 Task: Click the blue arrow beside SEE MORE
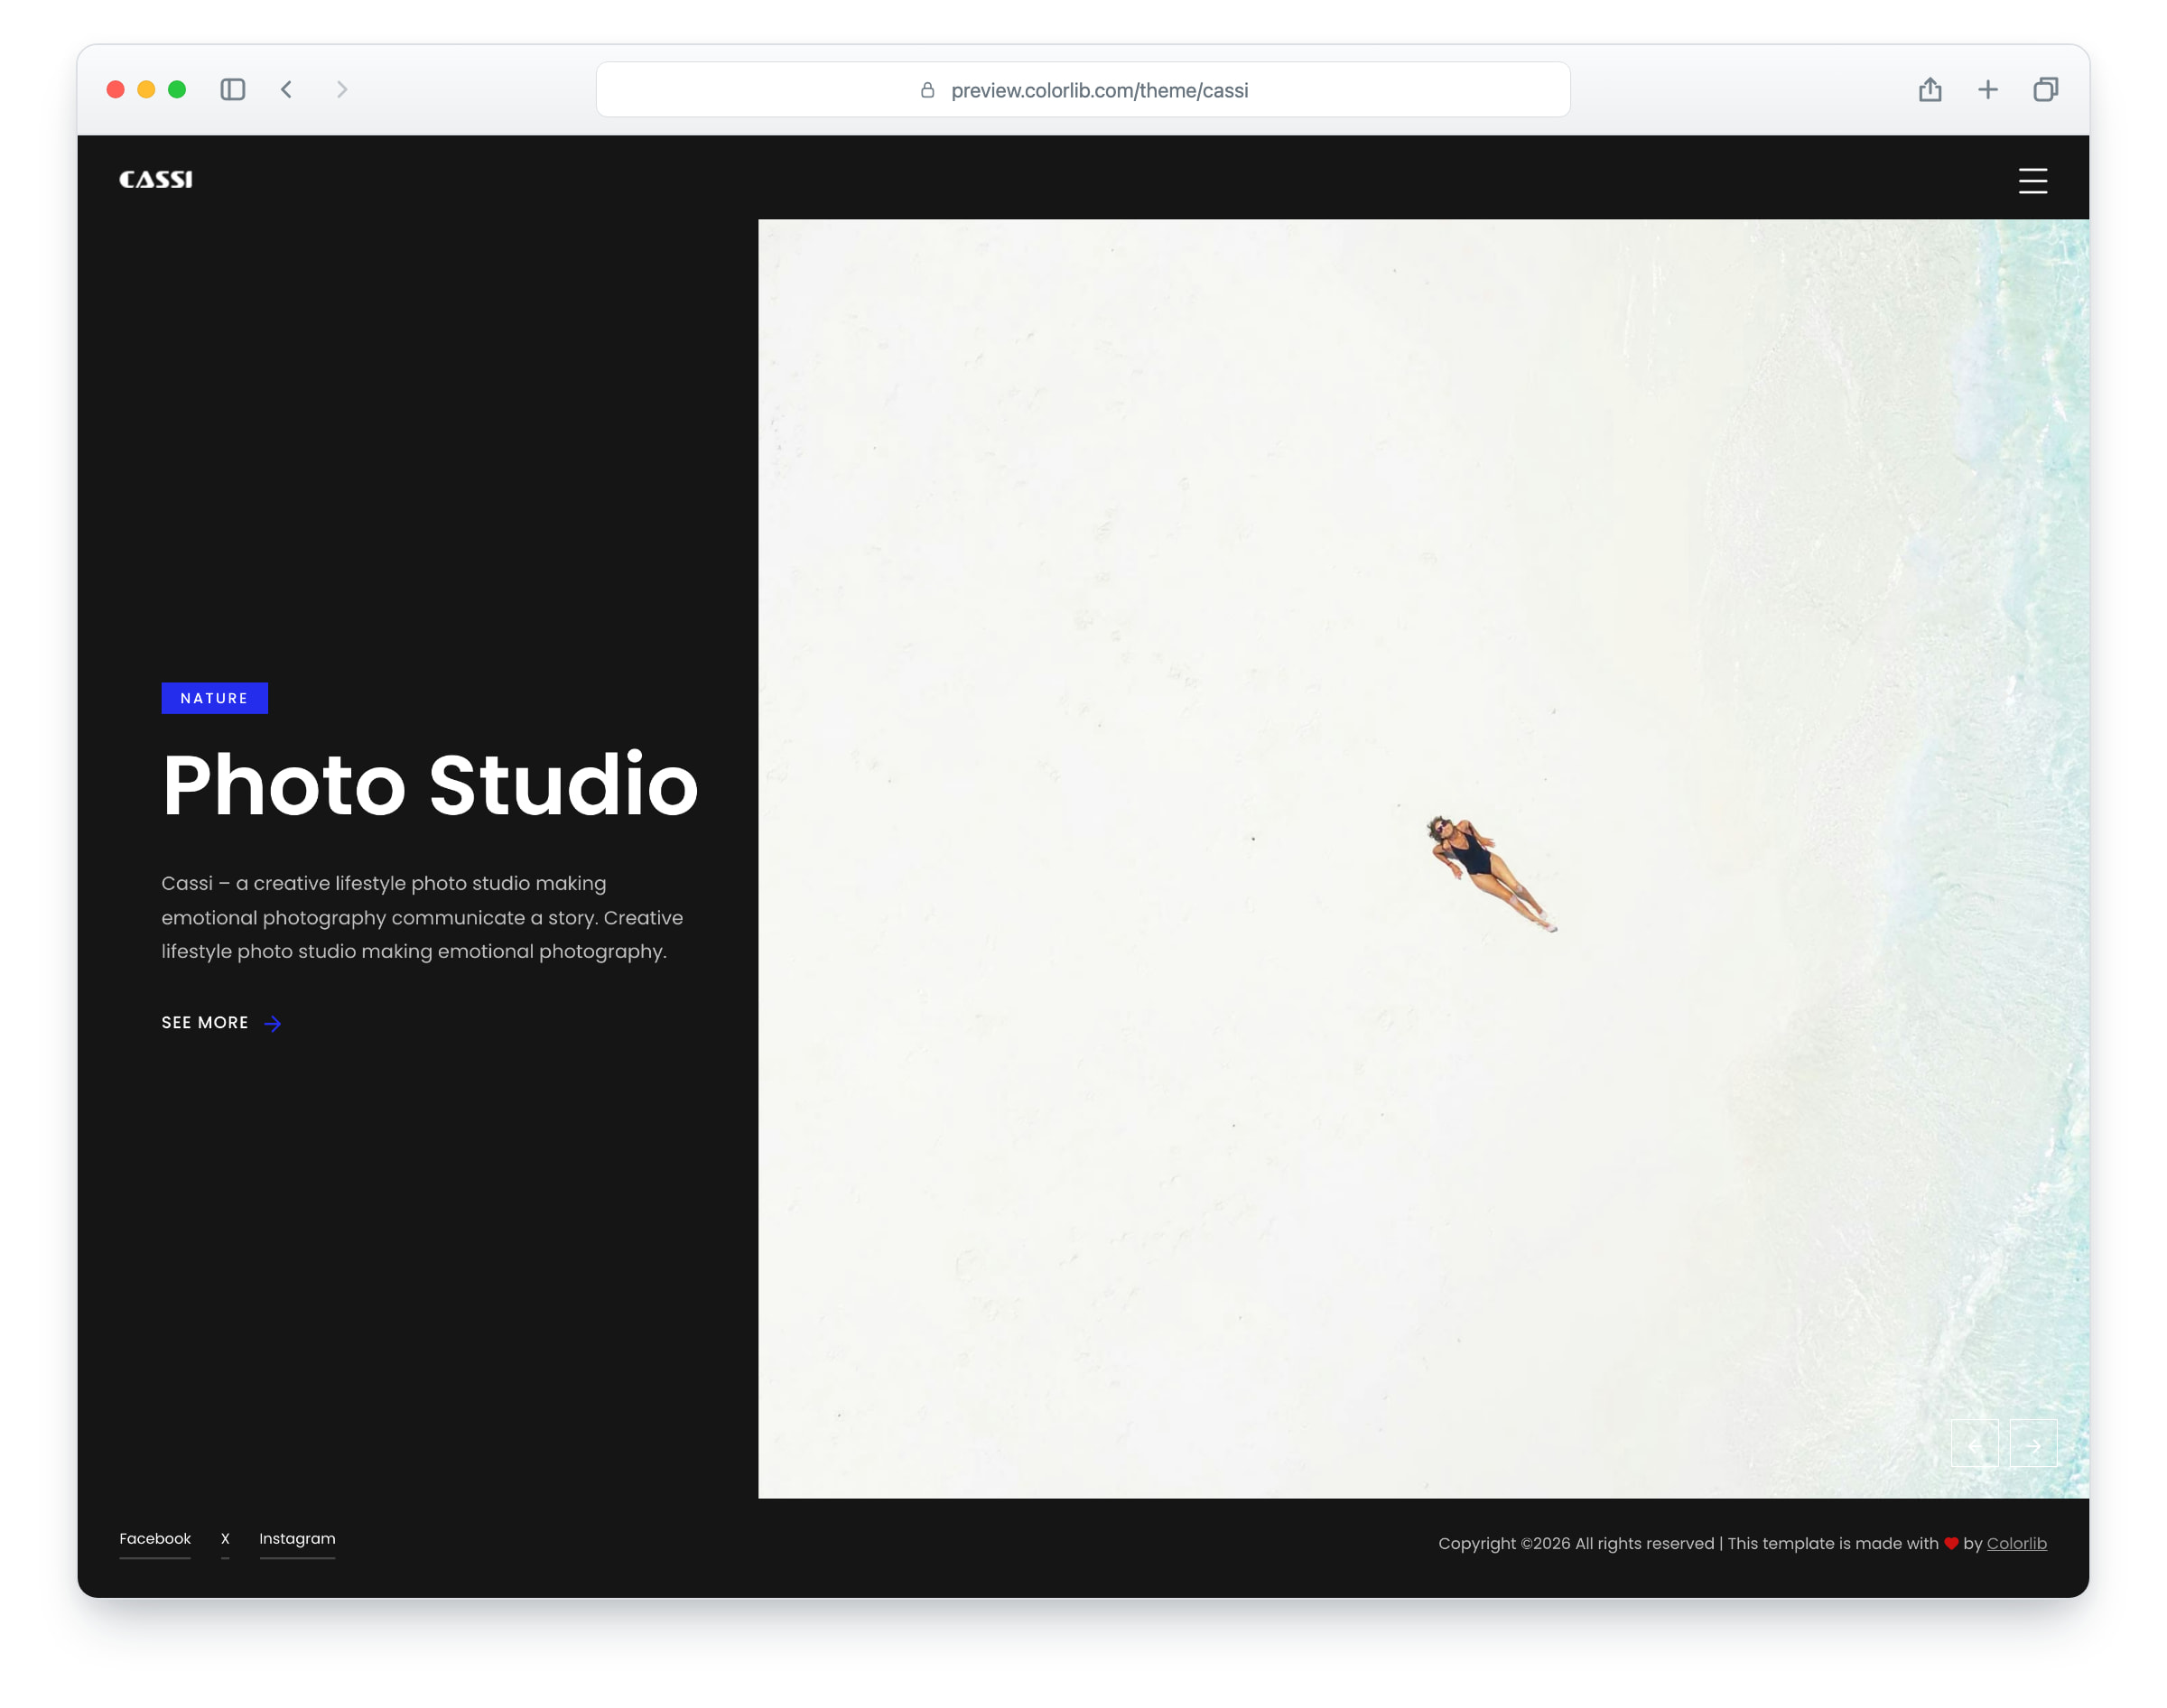(272, 1023)
